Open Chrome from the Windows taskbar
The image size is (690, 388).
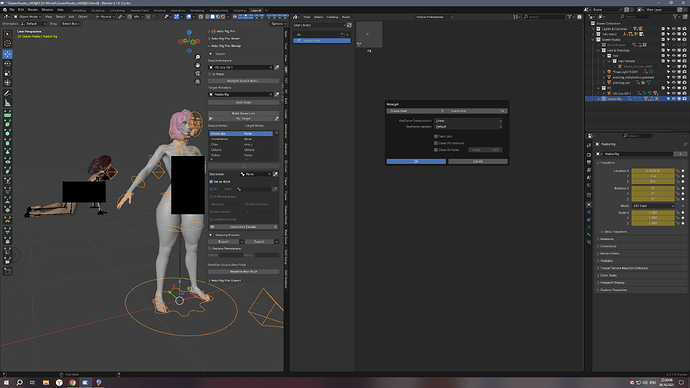click(x=72, y=383)
